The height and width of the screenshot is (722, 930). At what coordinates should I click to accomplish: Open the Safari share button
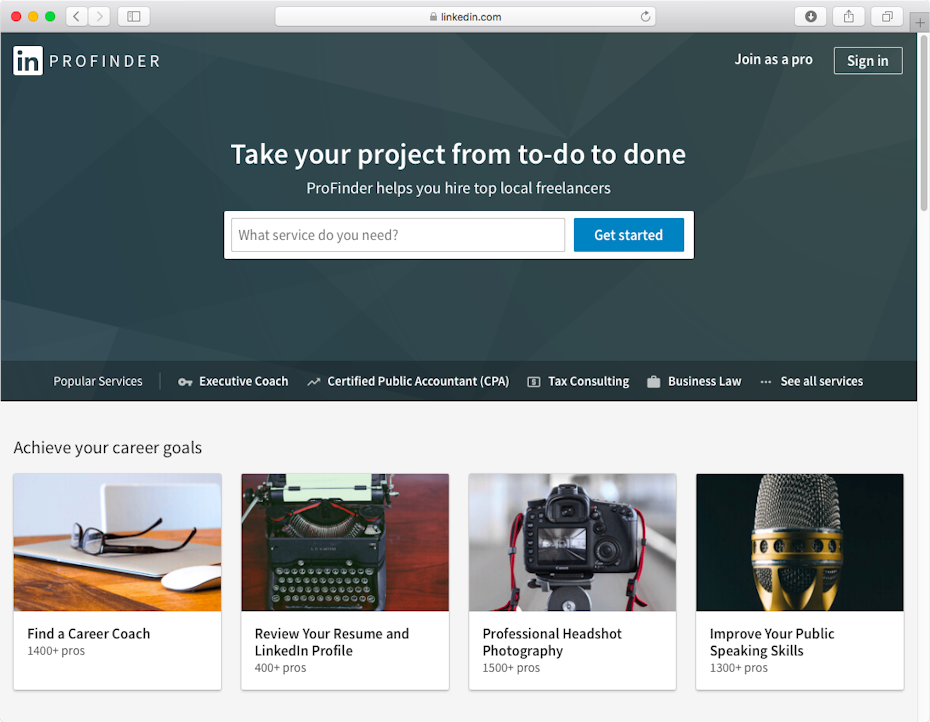848,16
